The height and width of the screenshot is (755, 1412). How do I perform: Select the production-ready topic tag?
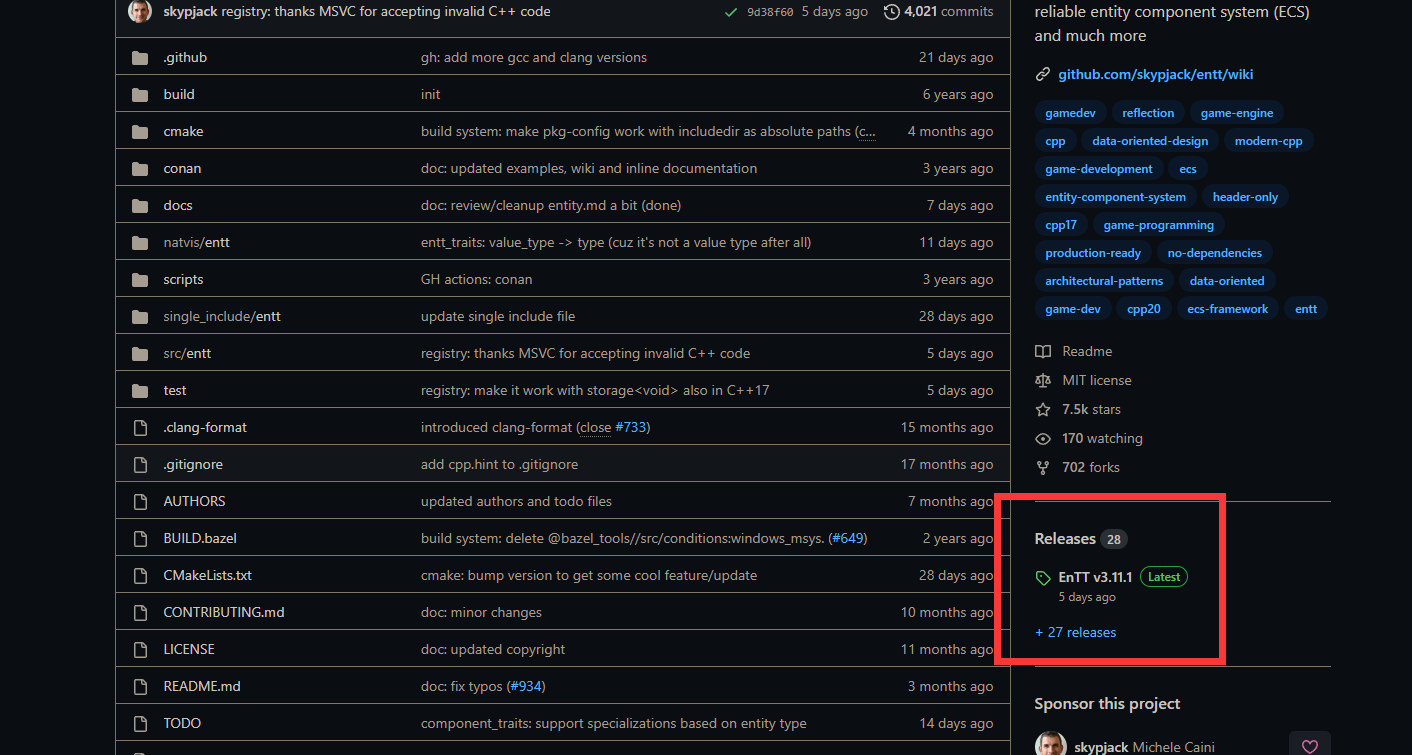[1093, 253]
